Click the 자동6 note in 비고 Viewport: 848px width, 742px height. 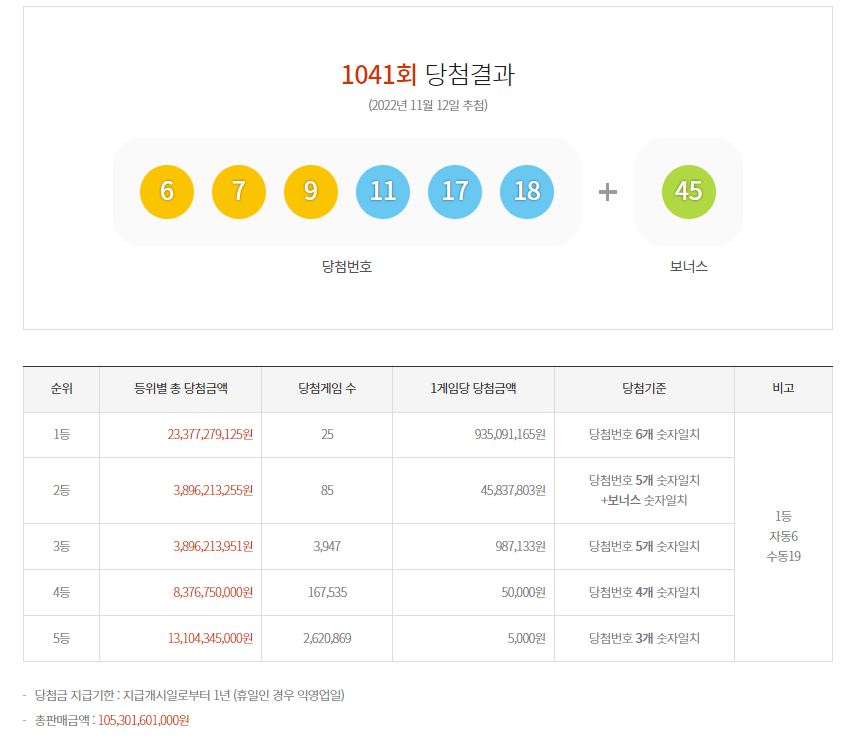(783, 536)
